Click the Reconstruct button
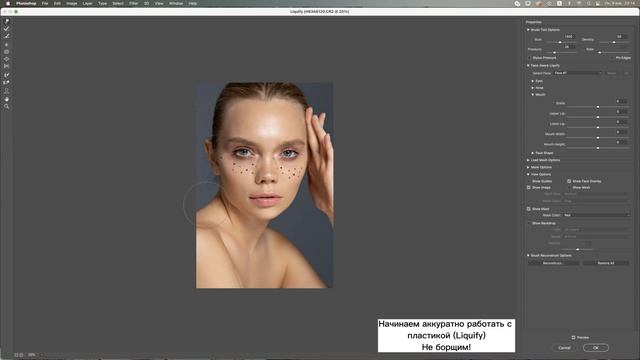Screen dimensions: 640x360 [553, 263]
